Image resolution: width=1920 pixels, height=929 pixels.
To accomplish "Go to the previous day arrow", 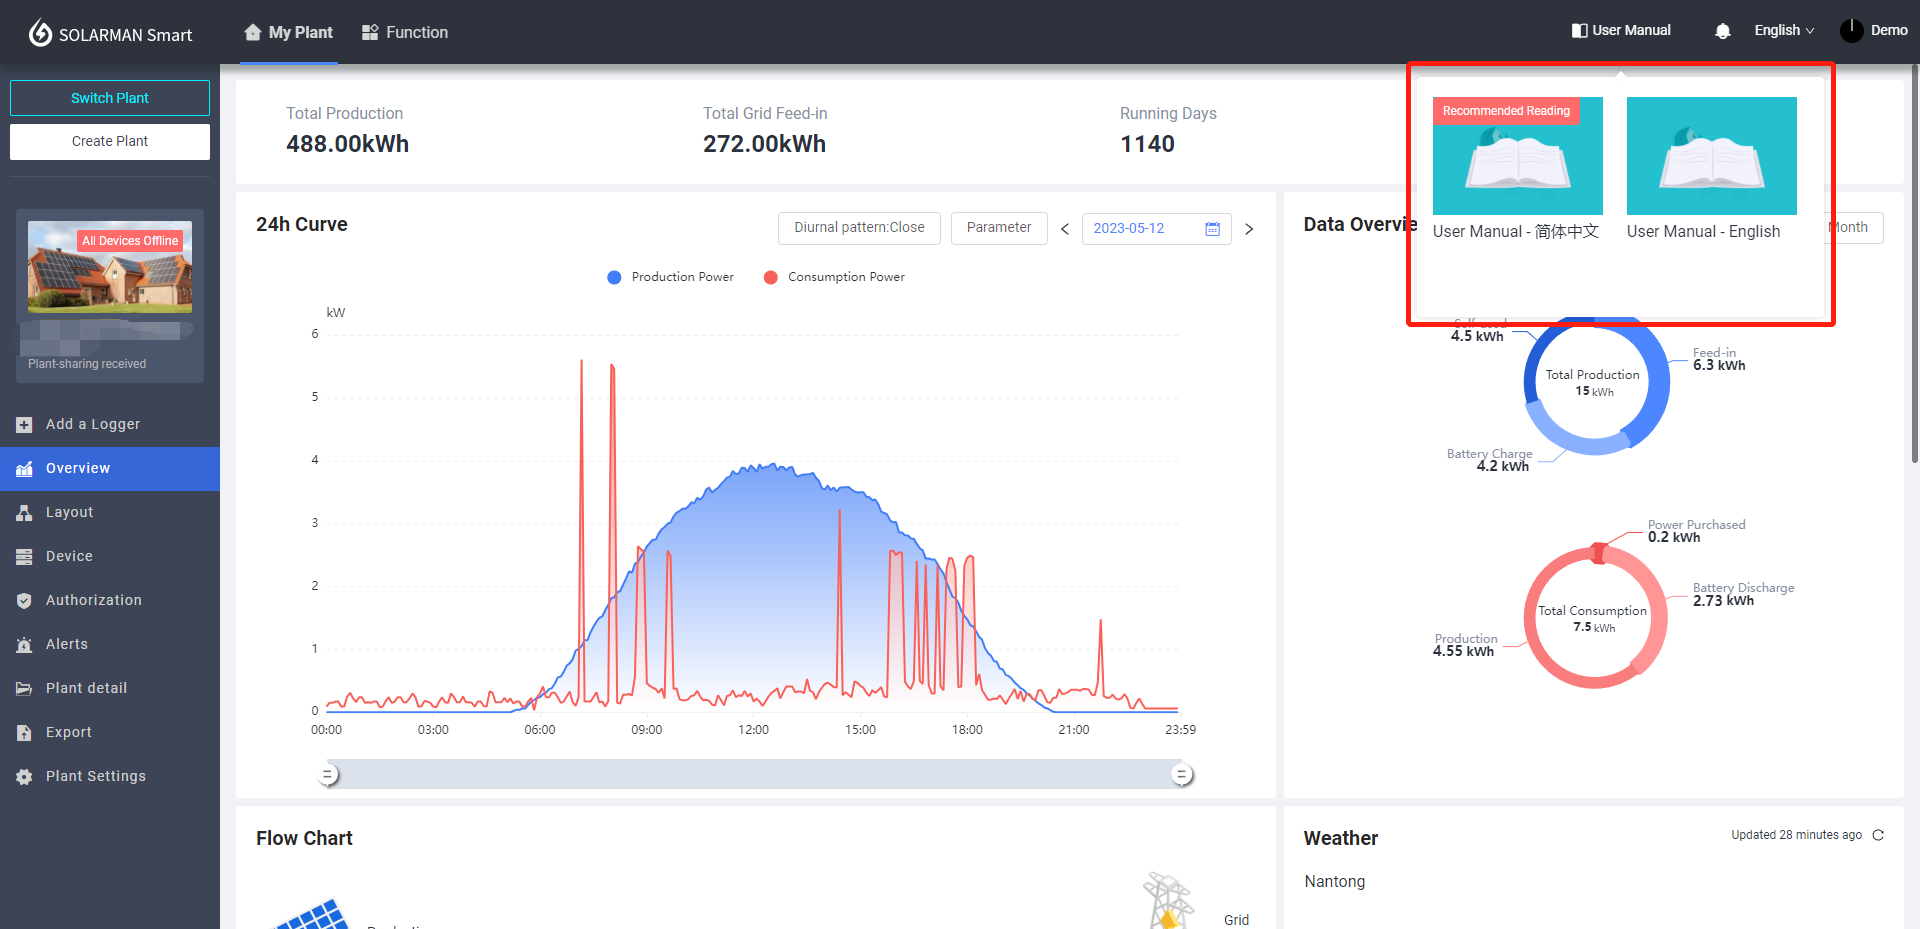I will tap(1065, 229).
